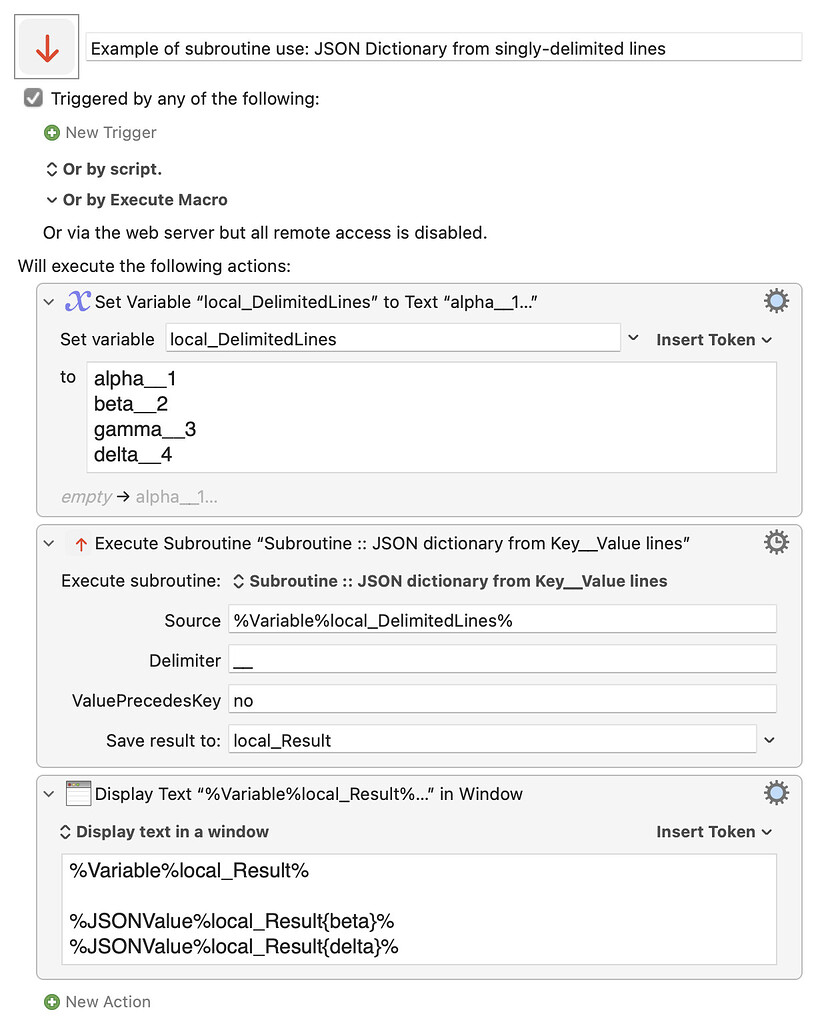Viewport: 816px width, 1024px height.
Task: Edit the Delimiter parameter field
Action: coord(502,660)
